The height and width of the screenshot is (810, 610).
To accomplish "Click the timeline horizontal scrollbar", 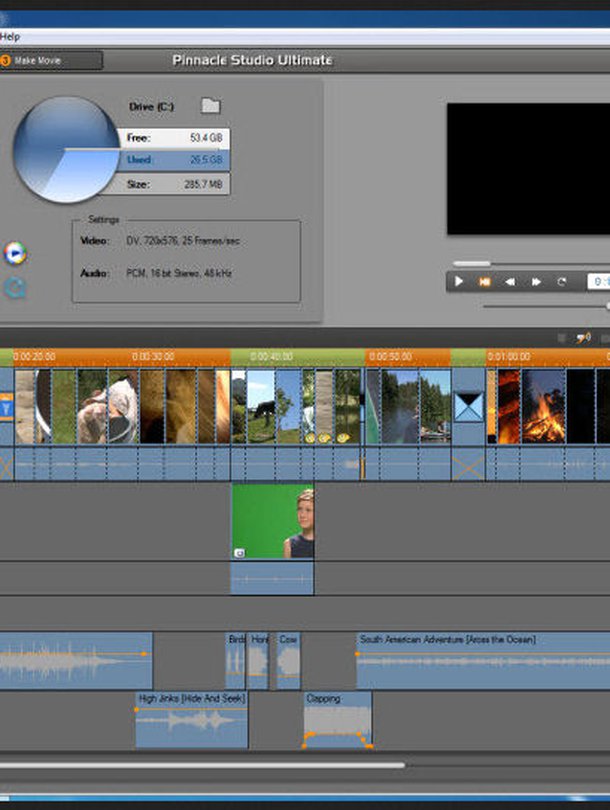I will click(200, 766).
